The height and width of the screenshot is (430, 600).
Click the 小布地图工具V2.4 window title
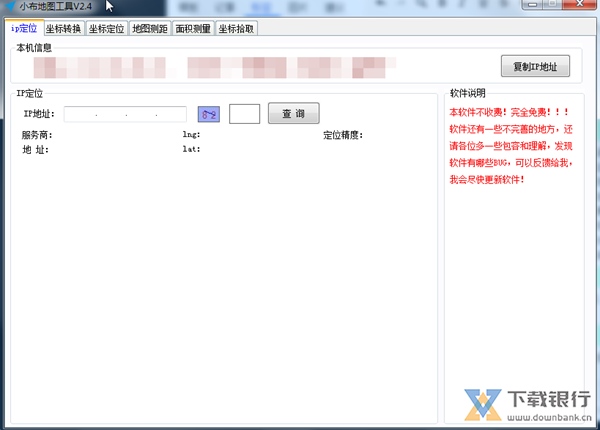(56, 6)
